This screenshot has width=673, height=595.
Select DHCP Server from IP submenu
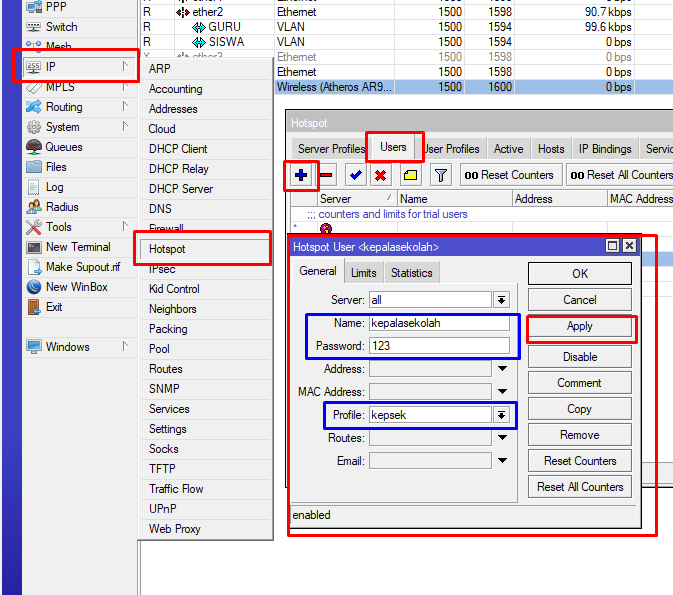click(181, 189)
